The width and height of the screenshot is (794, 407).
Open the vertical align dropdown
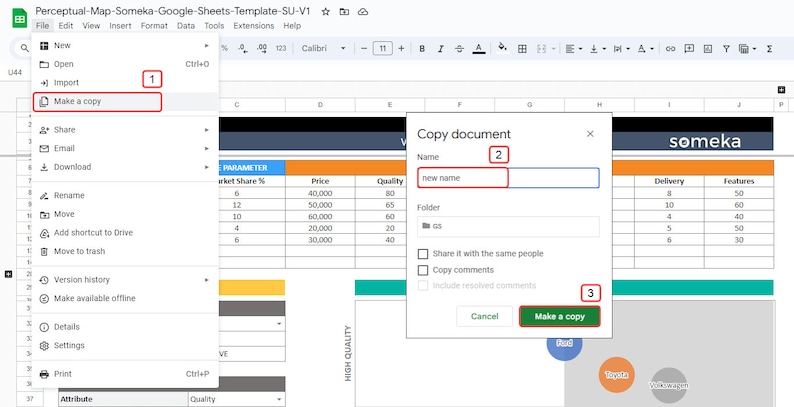pos(598,49)
